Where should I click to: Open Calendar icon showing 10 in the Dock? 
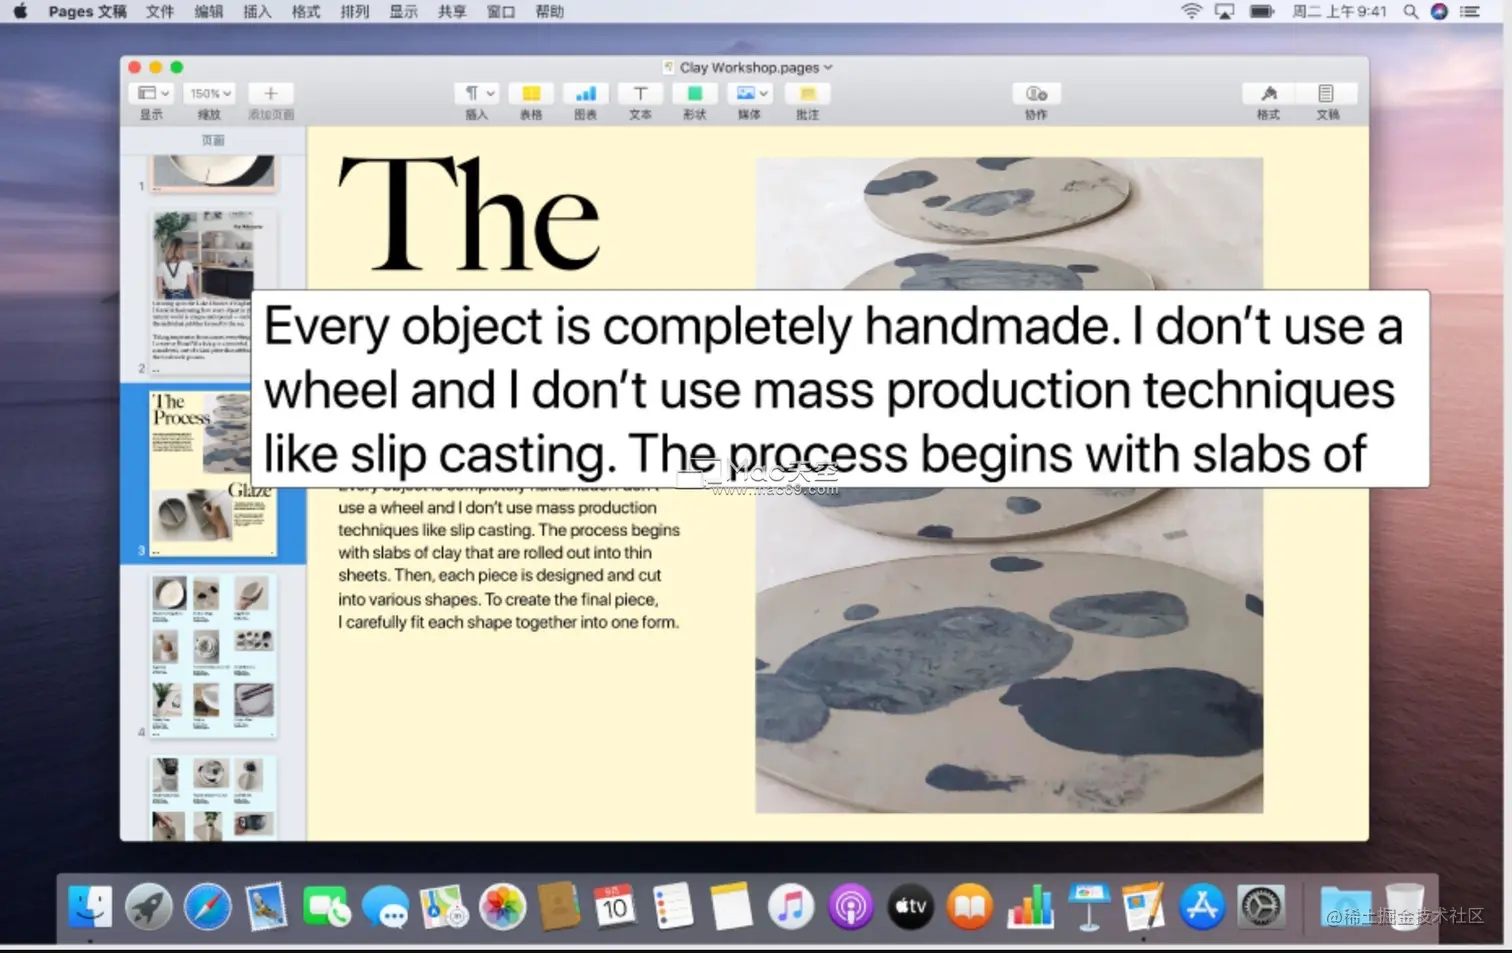614,907
